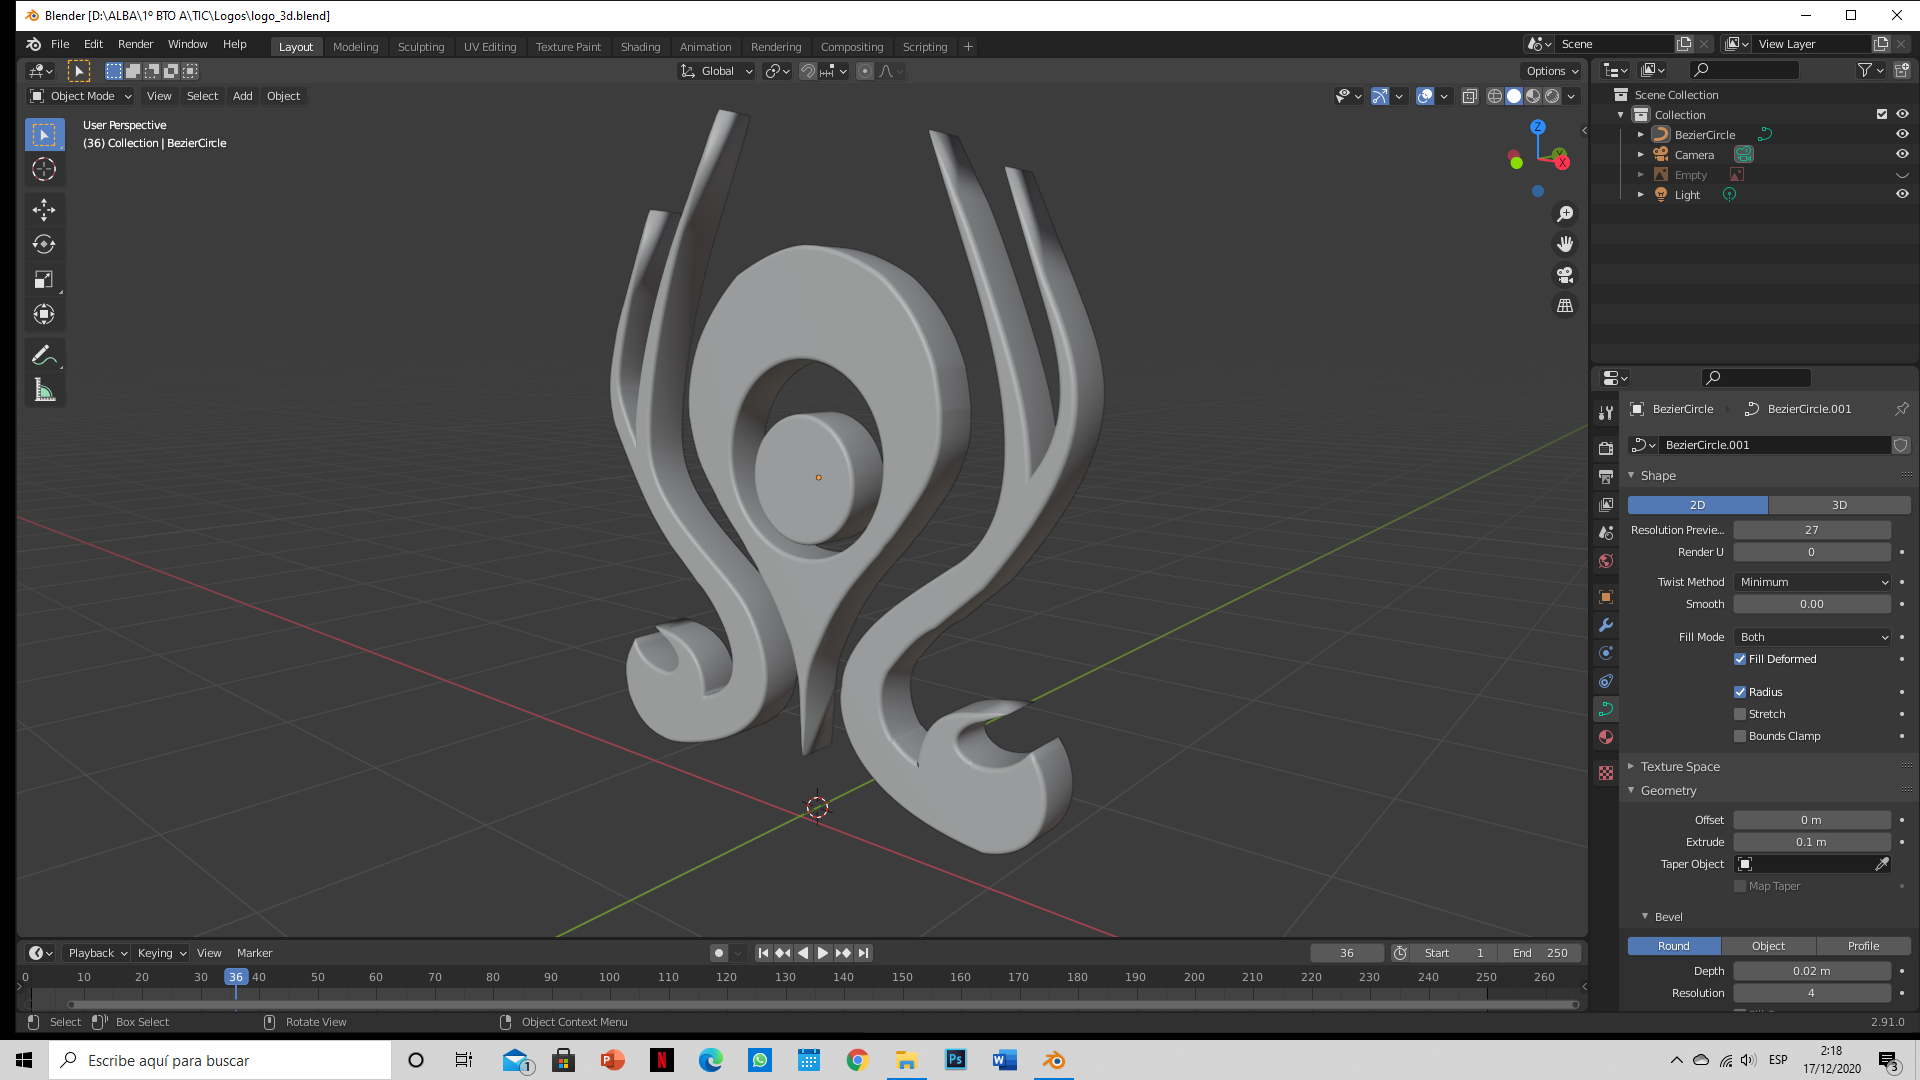The image size is (1920, 1080).
Task: Select the Rotate tool
Action: [x=44, y=244]
